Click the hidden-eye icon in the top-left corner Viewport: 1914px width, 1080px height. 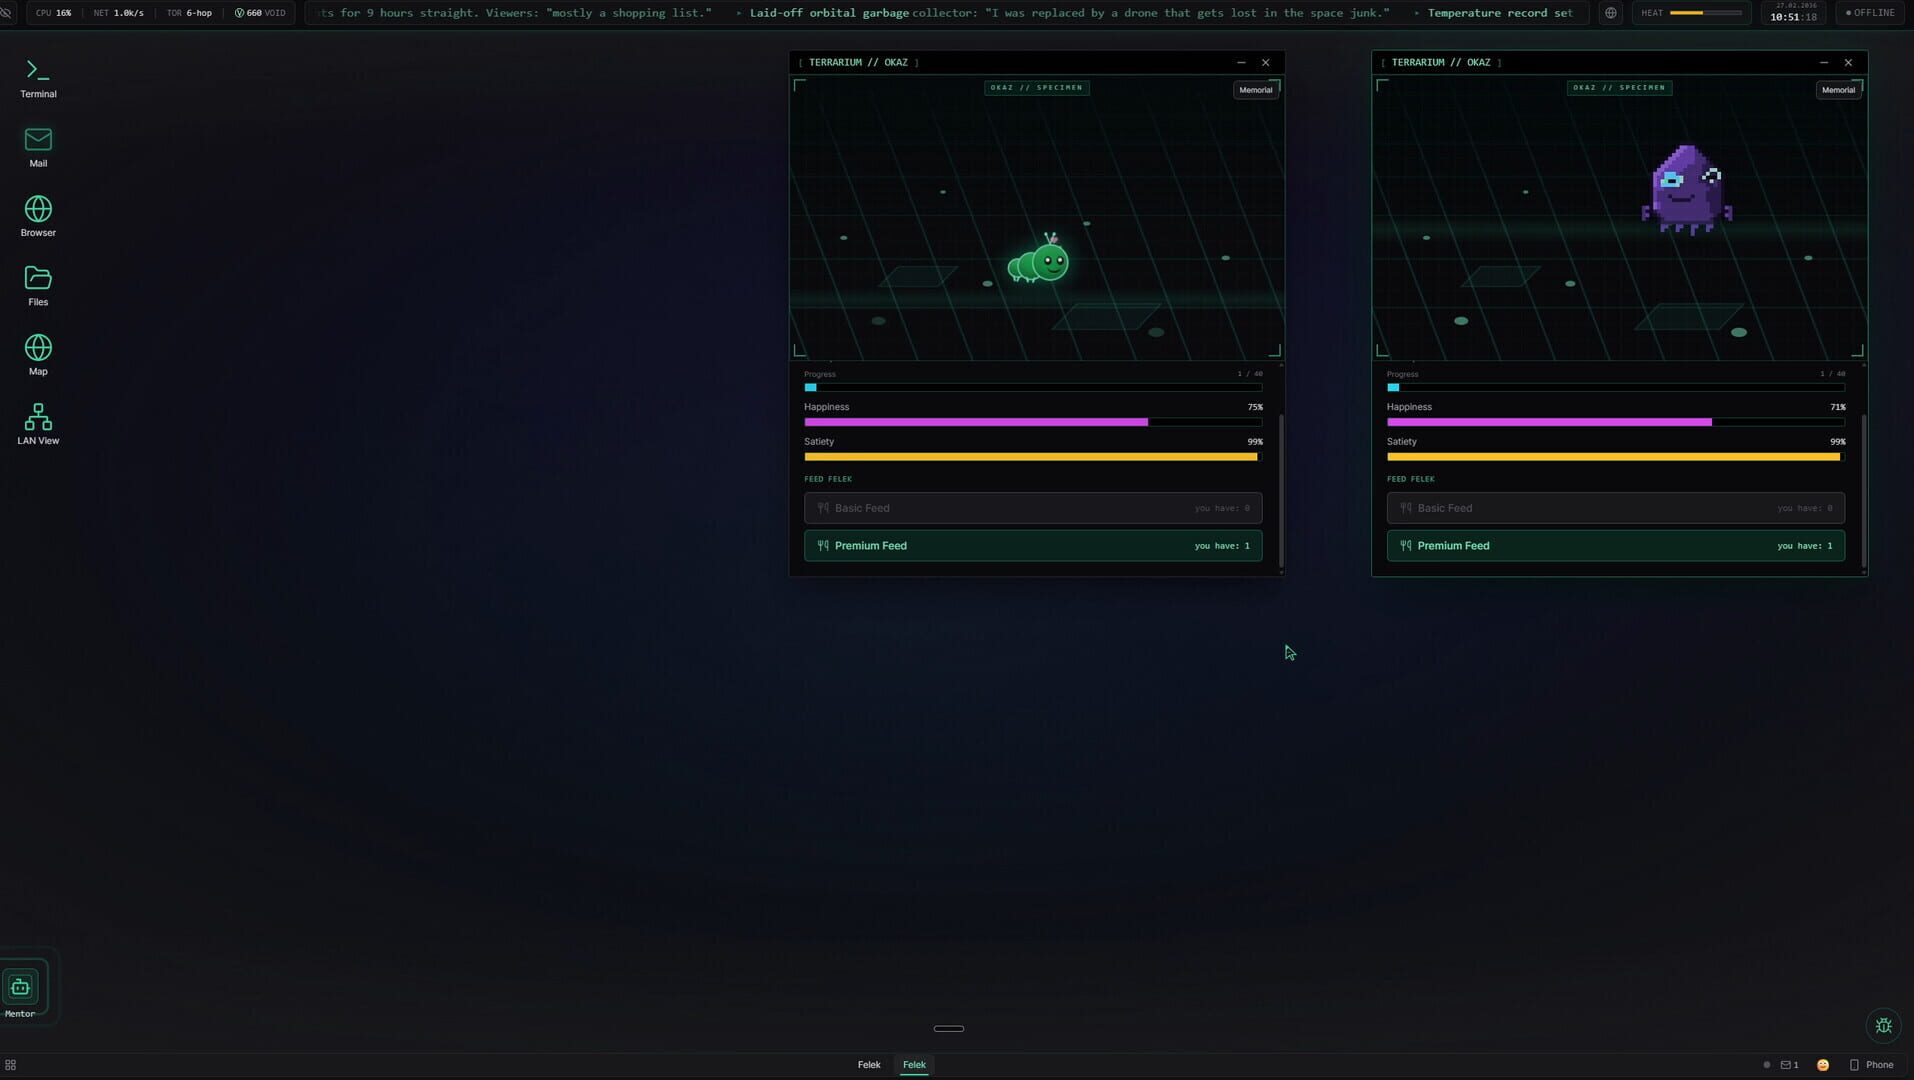(6, 13)
